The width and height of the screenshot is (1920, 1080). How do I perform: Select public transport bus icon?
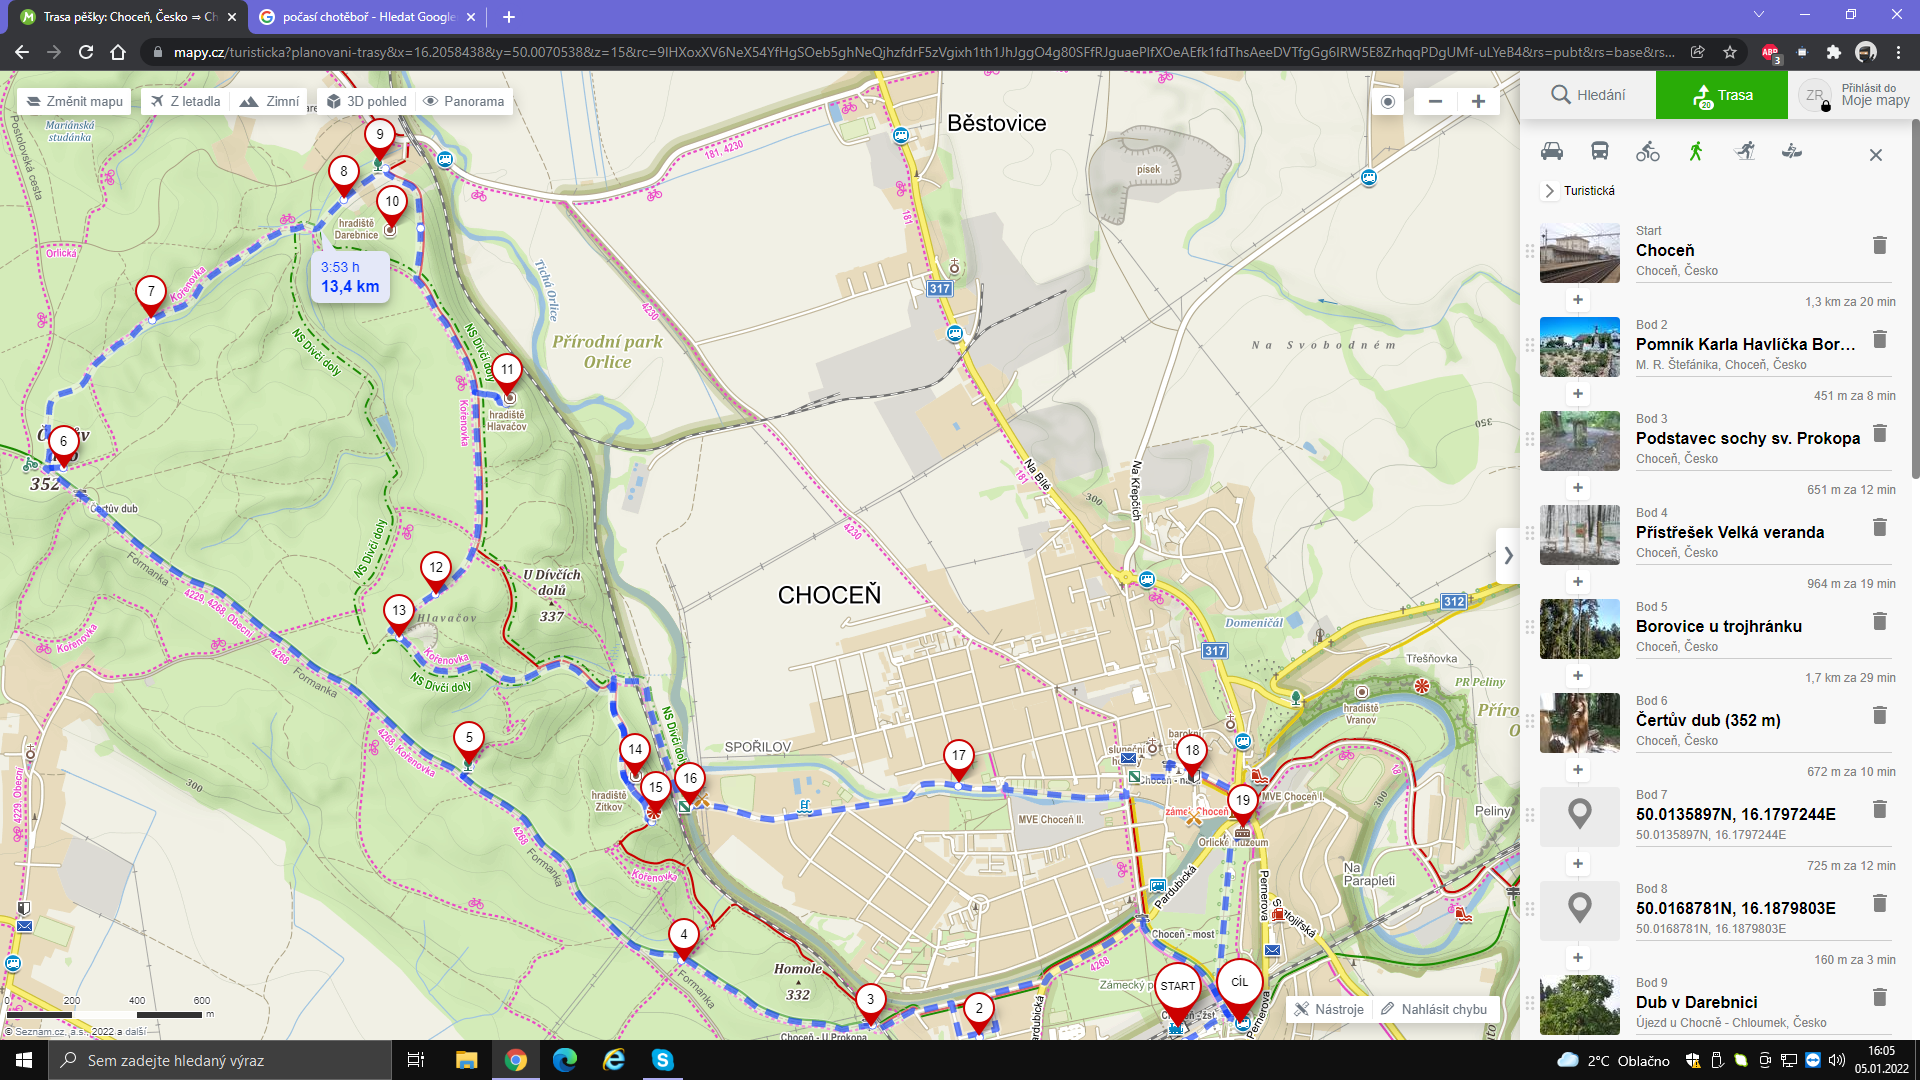point(1600,151)
